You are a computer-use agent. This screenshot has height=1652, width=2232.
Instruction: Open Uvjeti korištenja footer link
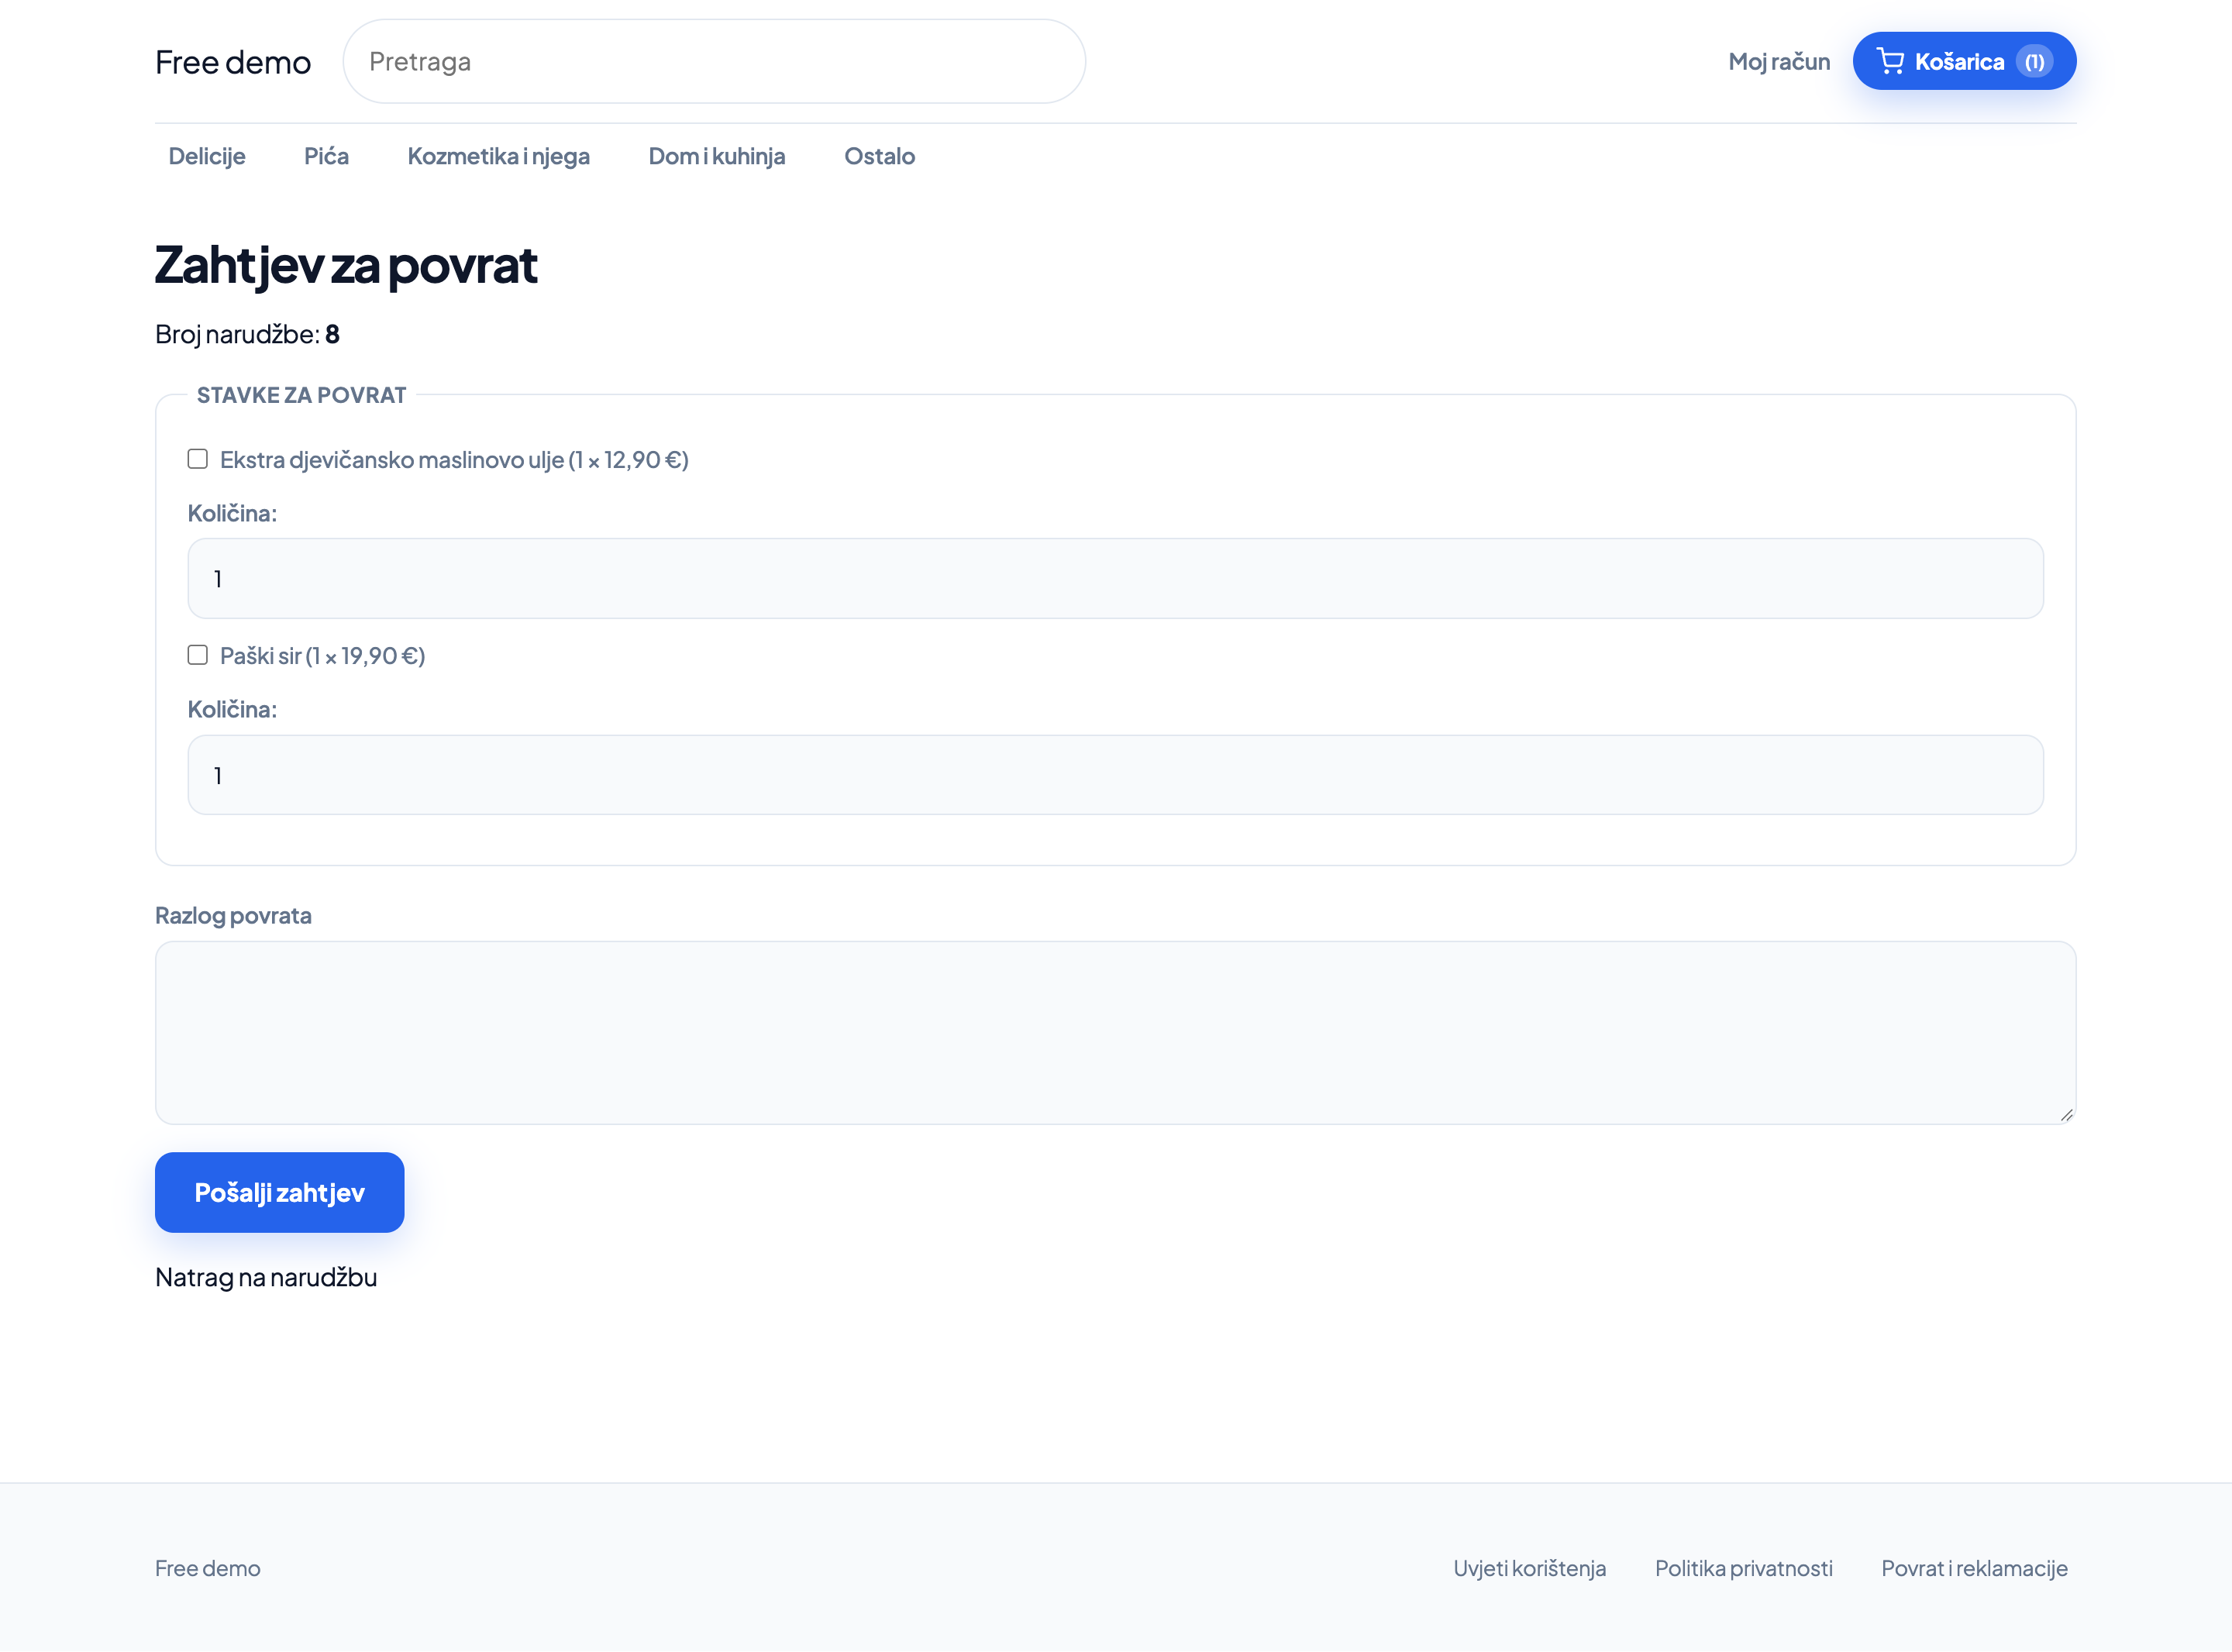(1529, 1568)
